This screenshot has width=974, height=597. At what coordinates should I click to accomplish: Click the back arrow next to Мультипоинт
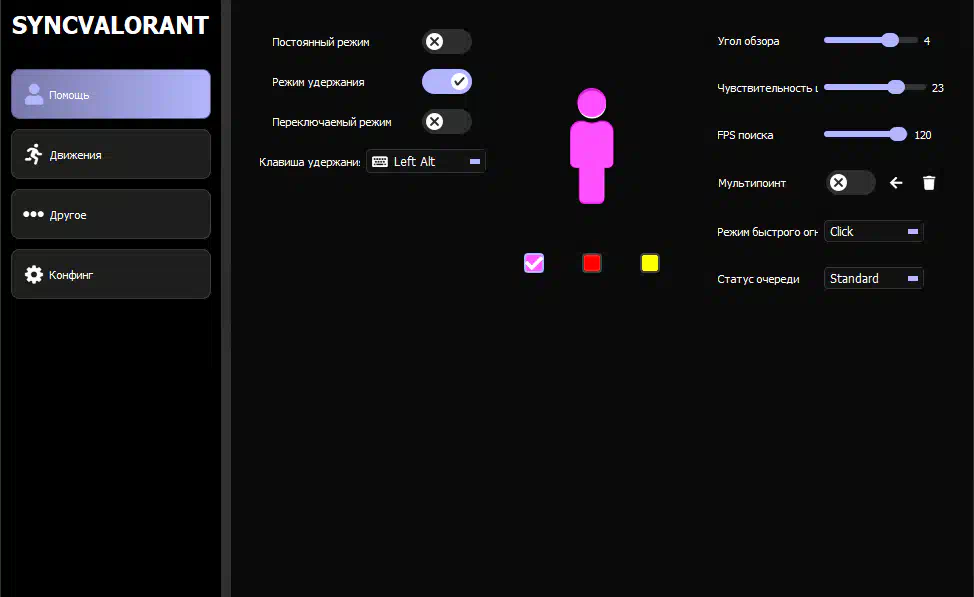pyautogui.click(x=896, y=183)
